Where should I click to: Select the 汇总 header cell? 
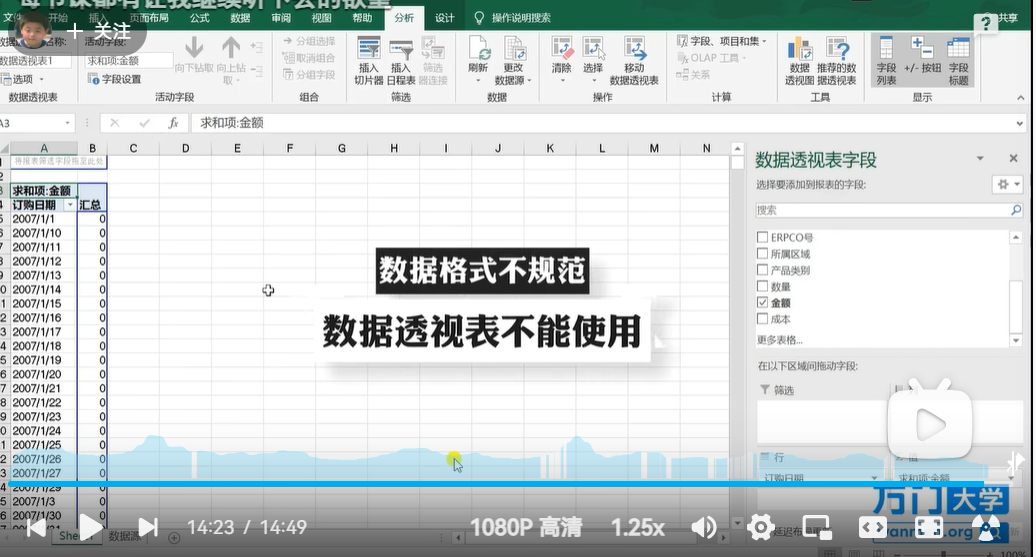(92, 205)
